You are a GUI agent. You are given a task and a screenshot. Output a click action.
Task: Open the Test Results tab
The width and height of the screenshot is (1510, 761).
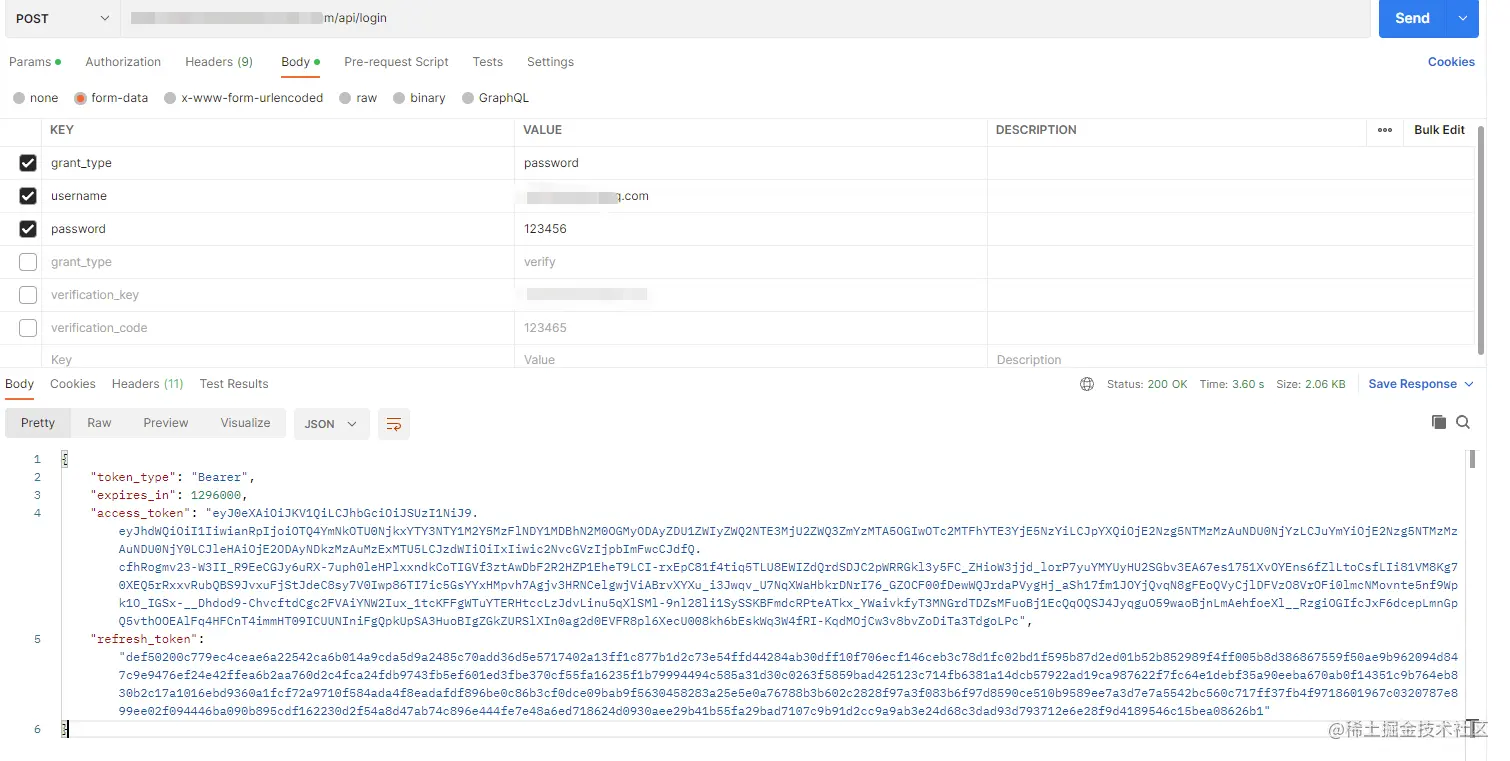click(234, 384)
